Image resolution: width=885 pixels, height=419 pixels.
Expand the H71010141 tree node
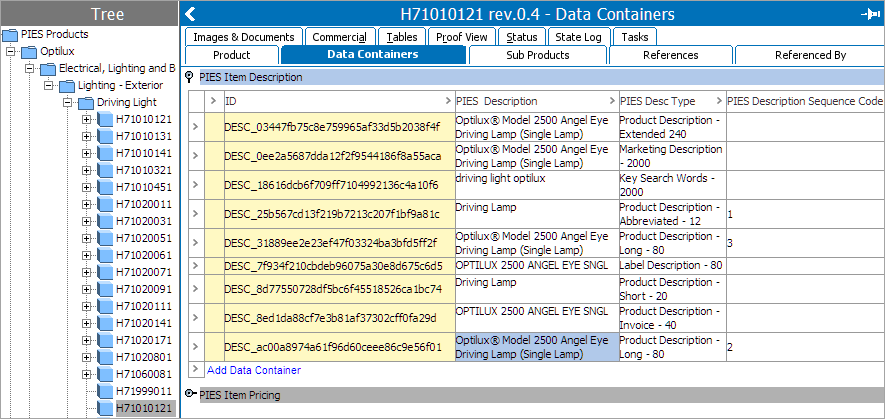pos(87,154)
